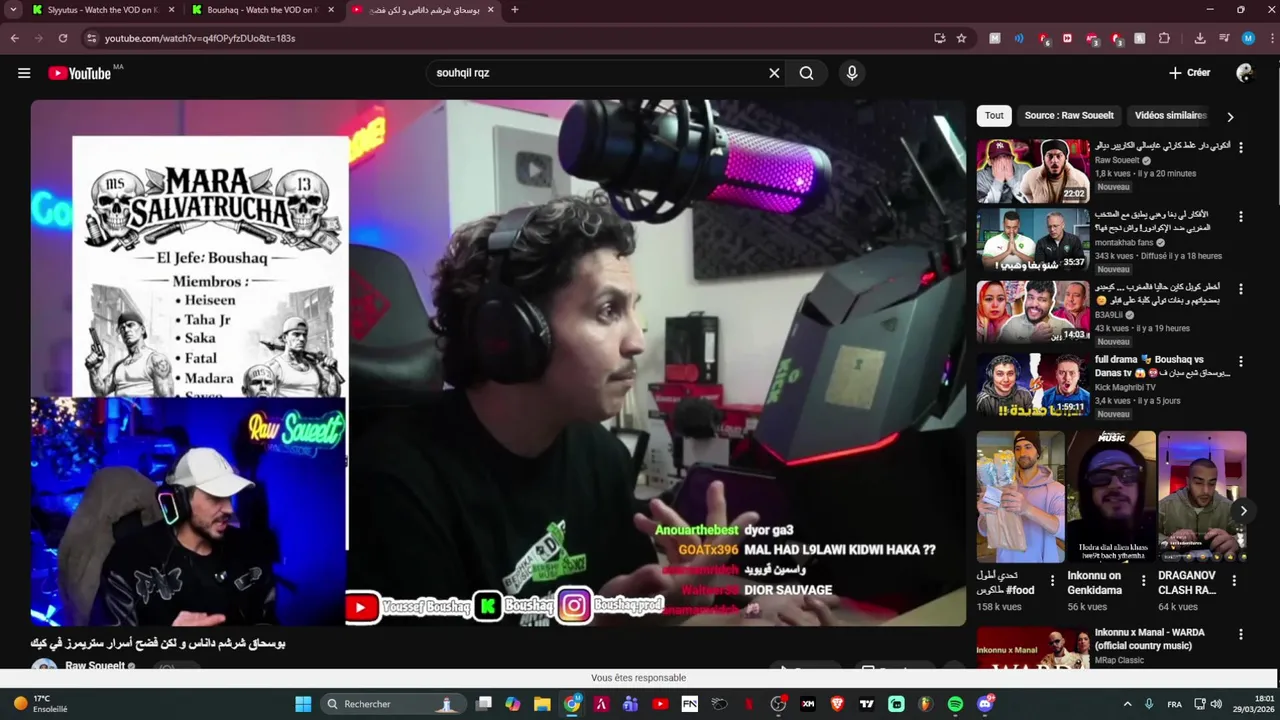Open the YouTube app in taskbar
The image size is (1280, 720).
click(x=660, y=704)
